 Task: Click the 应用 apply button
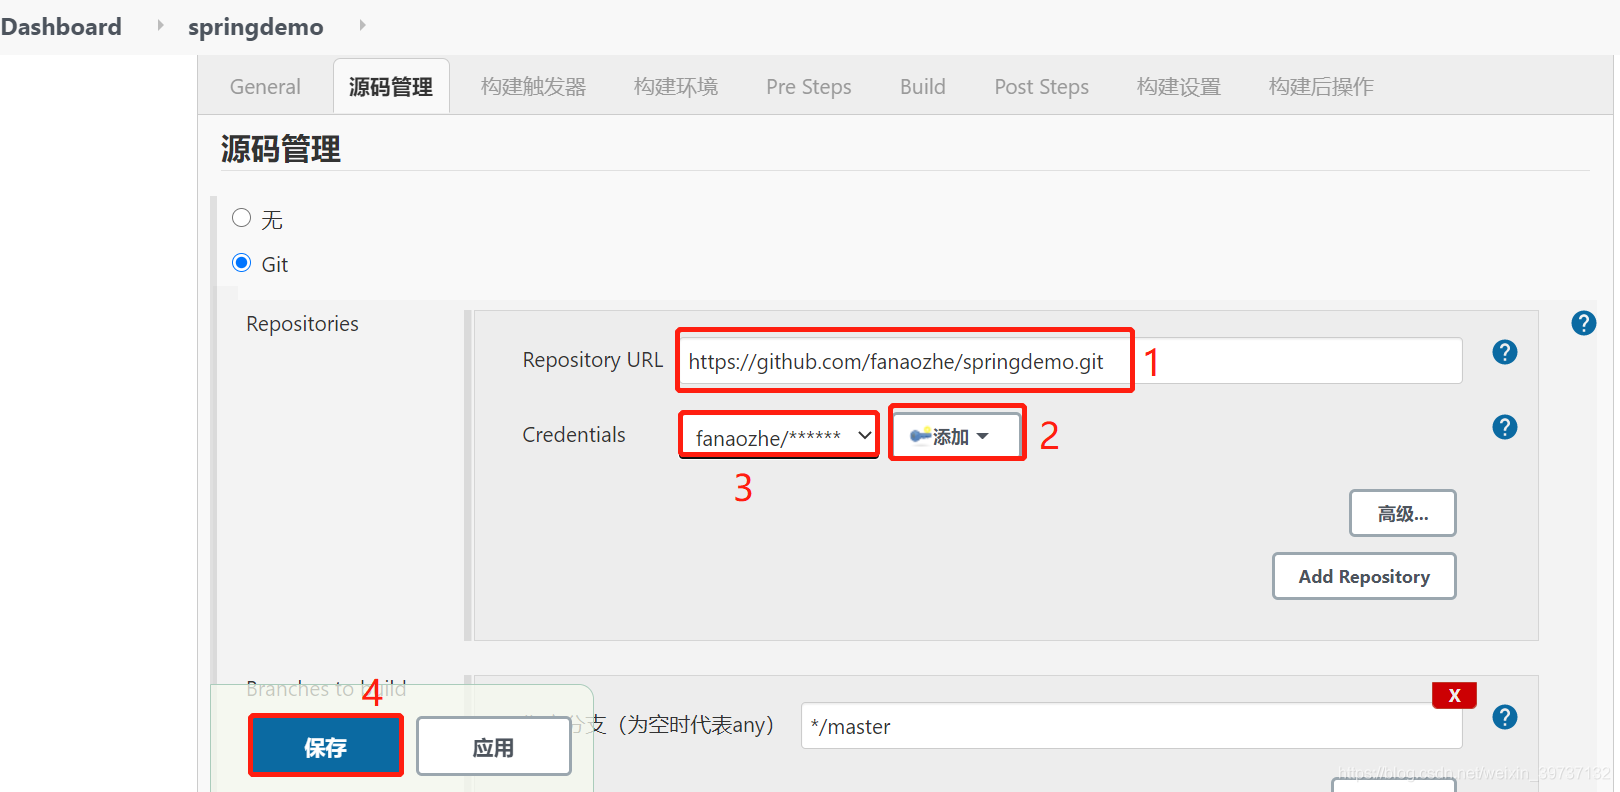pos(493,746)
